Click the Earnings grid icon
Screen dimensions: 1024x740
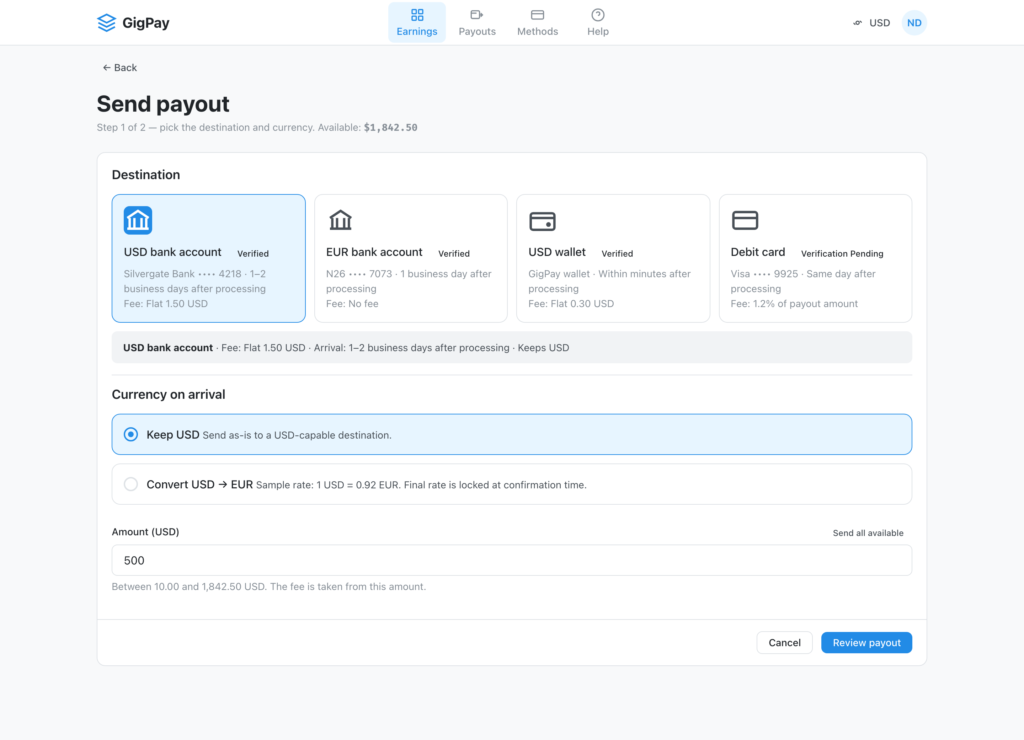[x=417, y=14]
